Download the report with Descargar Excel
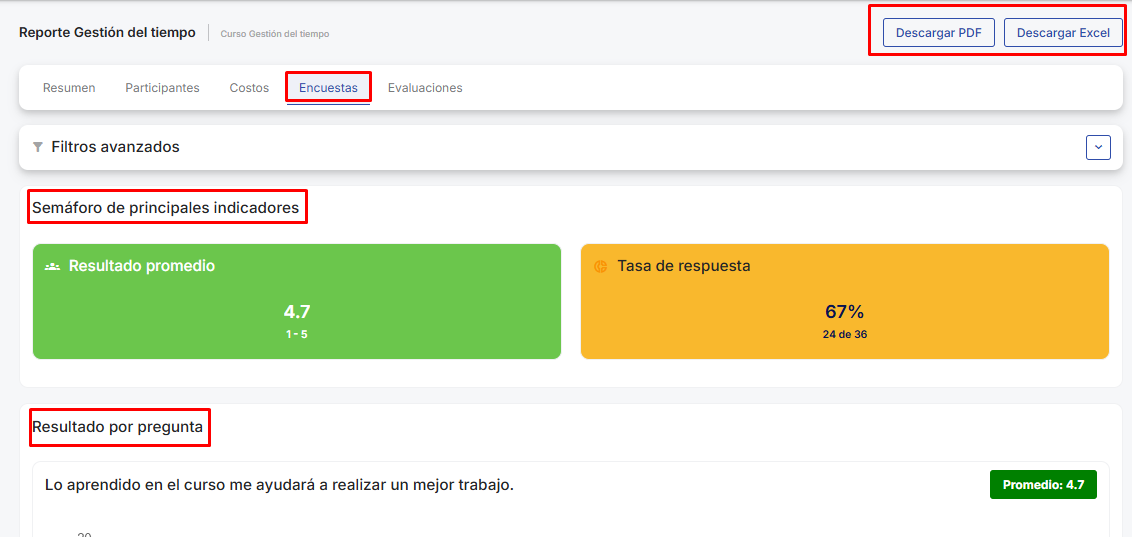This screenshot has height=537, width=1132. click(x=1063, y=33)
